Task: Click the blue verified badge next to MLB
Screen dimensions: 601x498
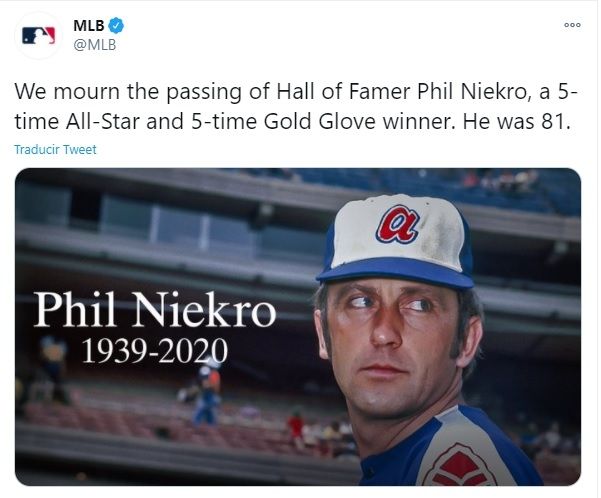Action: point(116,25)
